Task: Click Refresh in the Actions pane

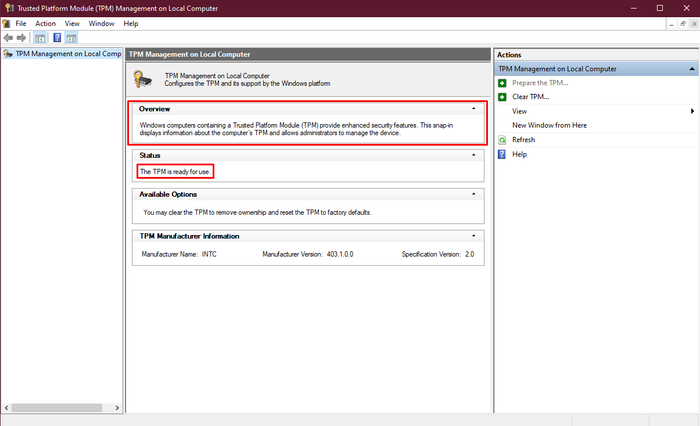Action: (x=523, y=139)
